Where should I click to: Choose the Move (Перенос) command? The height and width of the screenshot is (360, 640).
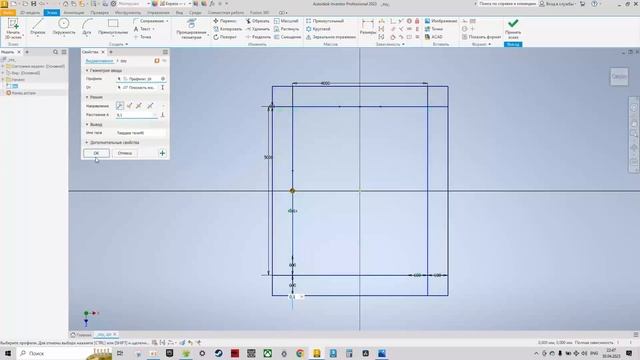tap(225, 21)
